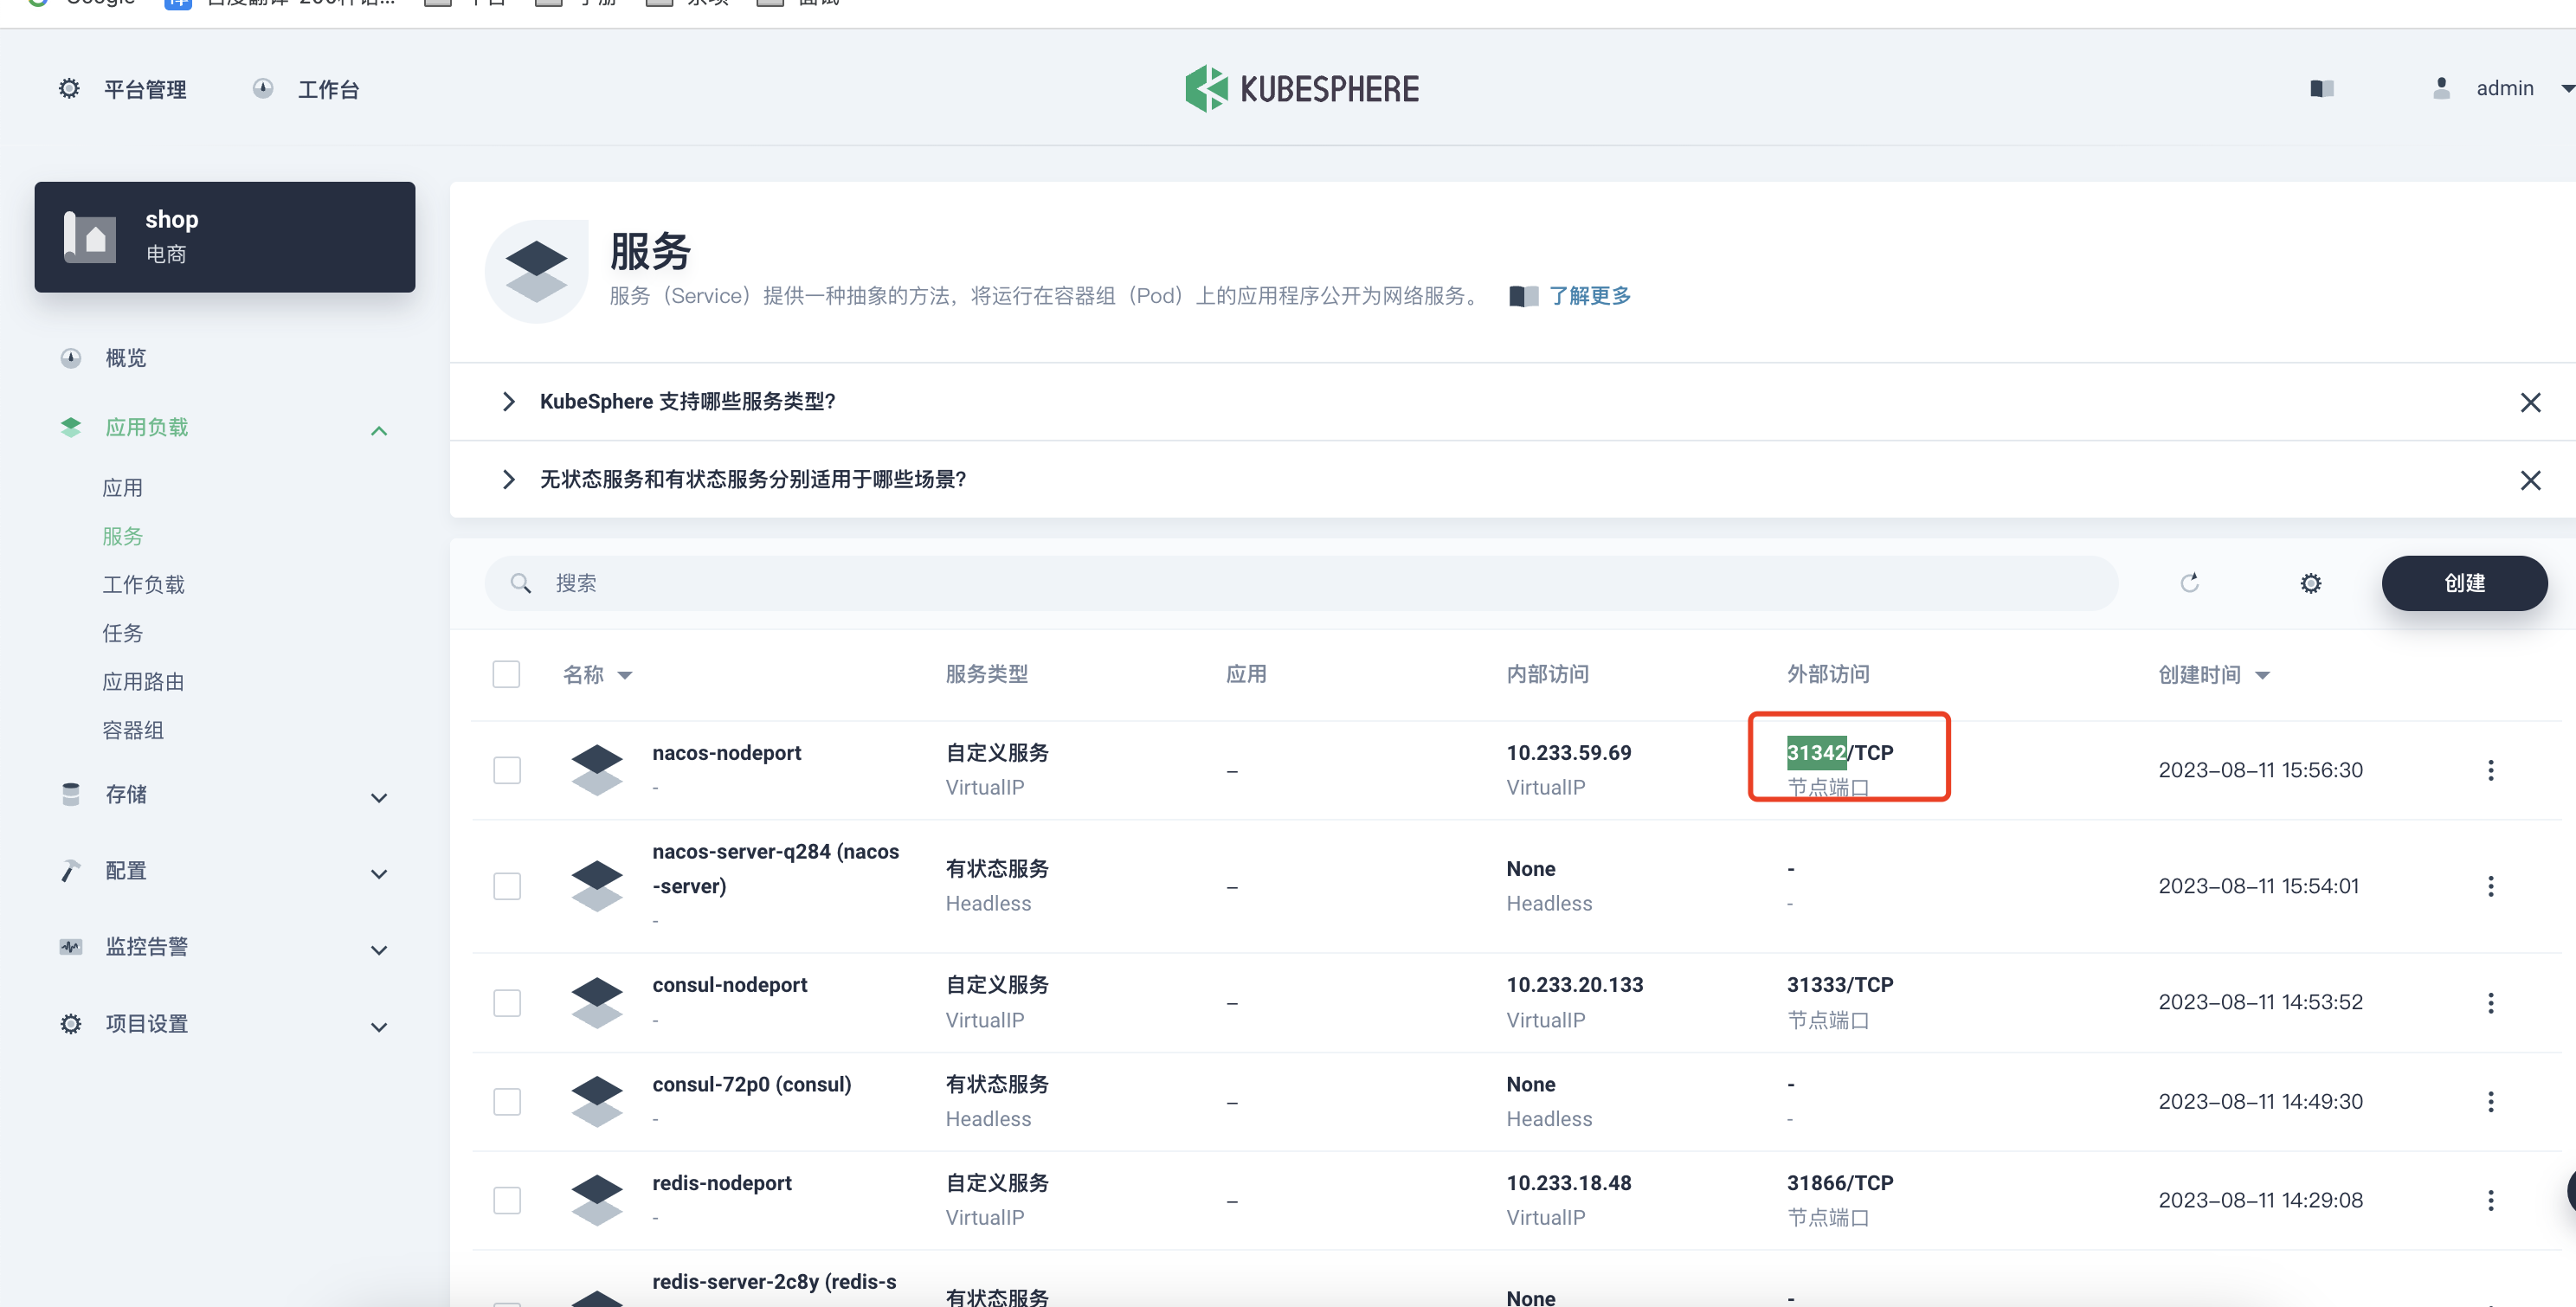Open more actions for nacos-nodeport
2576x1307 pixels.
(x=2490, y=770)
